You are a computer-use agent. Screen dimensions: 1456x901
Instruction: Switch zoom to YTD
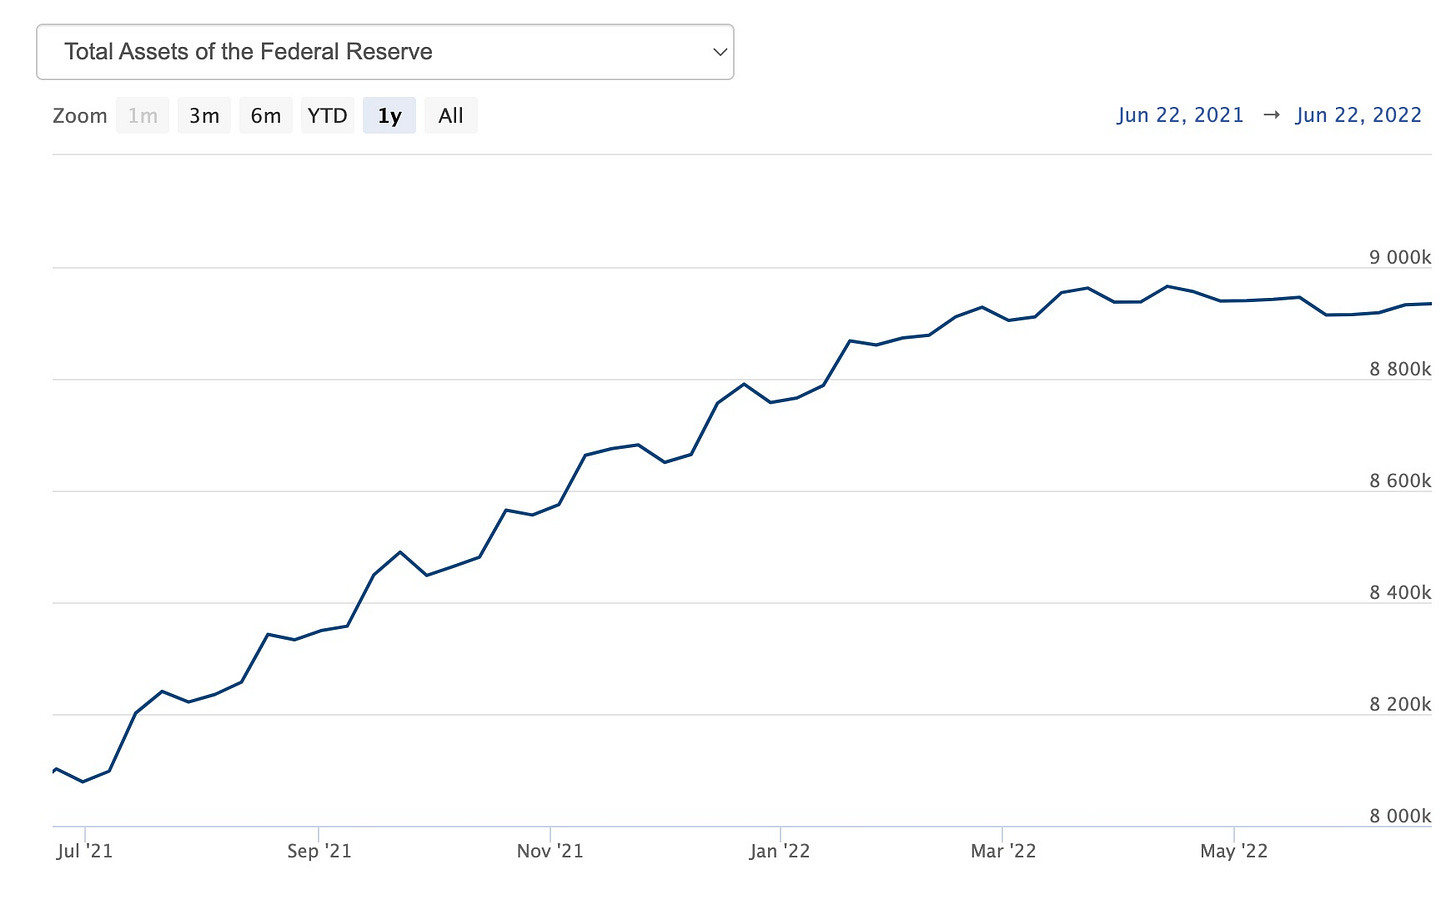tap(327, 116)
